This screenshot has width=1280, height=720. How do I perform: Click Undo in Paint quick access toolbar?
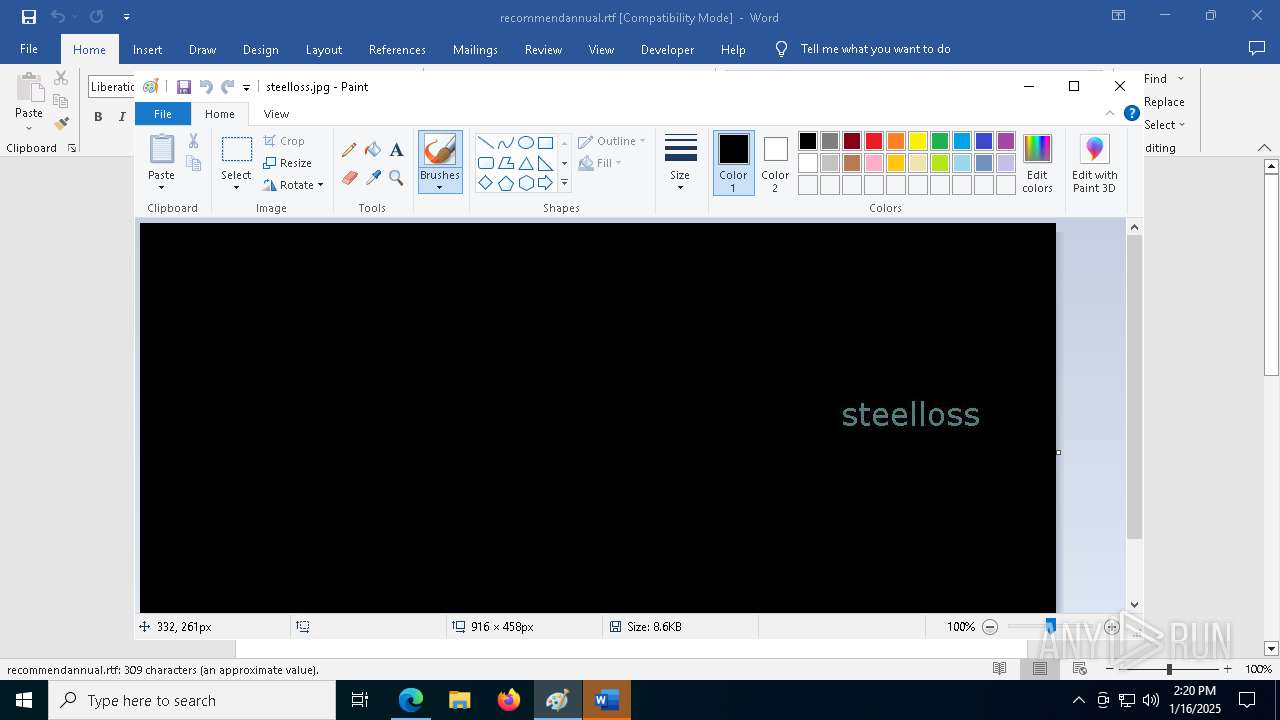[206, 87]
